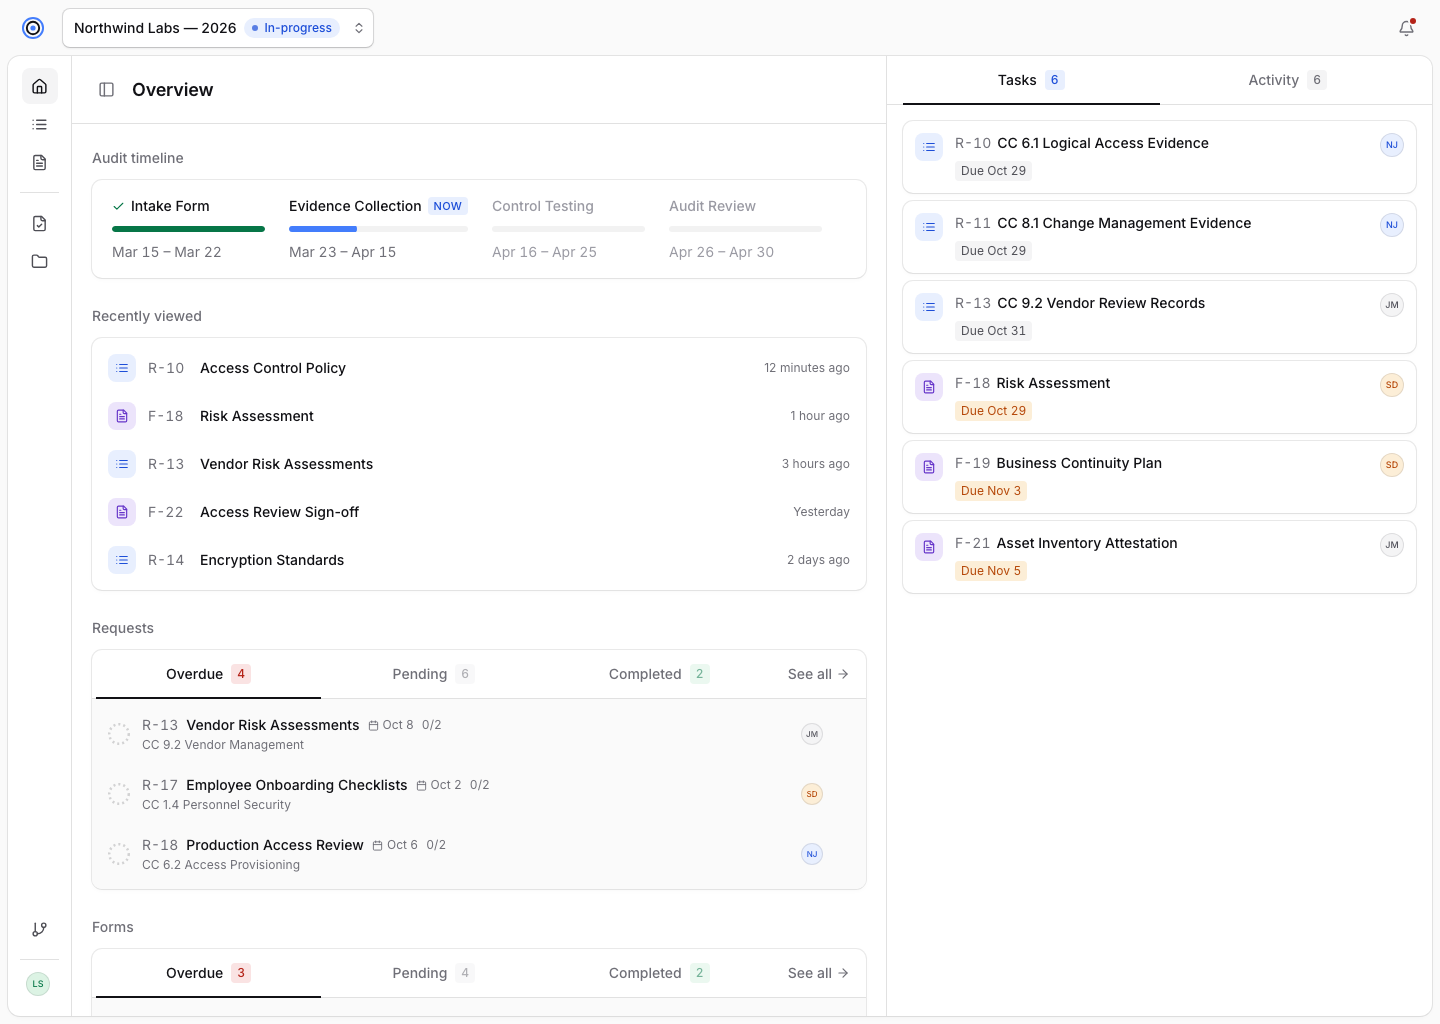Click the Due Nov 5 label
1440x1024 pixels.
coord(991,571)
